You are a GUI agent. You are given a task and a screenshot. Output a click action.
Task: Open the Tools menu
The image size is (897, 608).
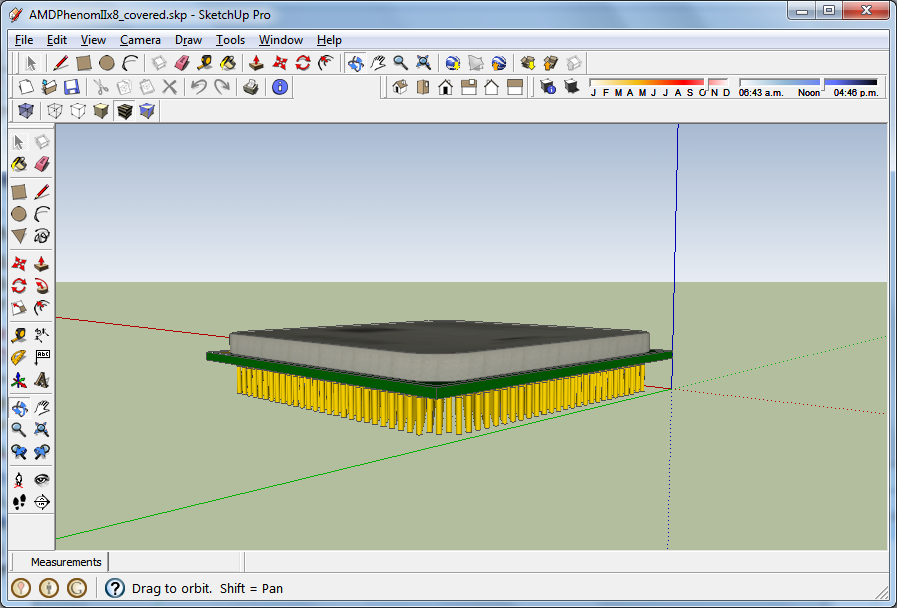230,40
